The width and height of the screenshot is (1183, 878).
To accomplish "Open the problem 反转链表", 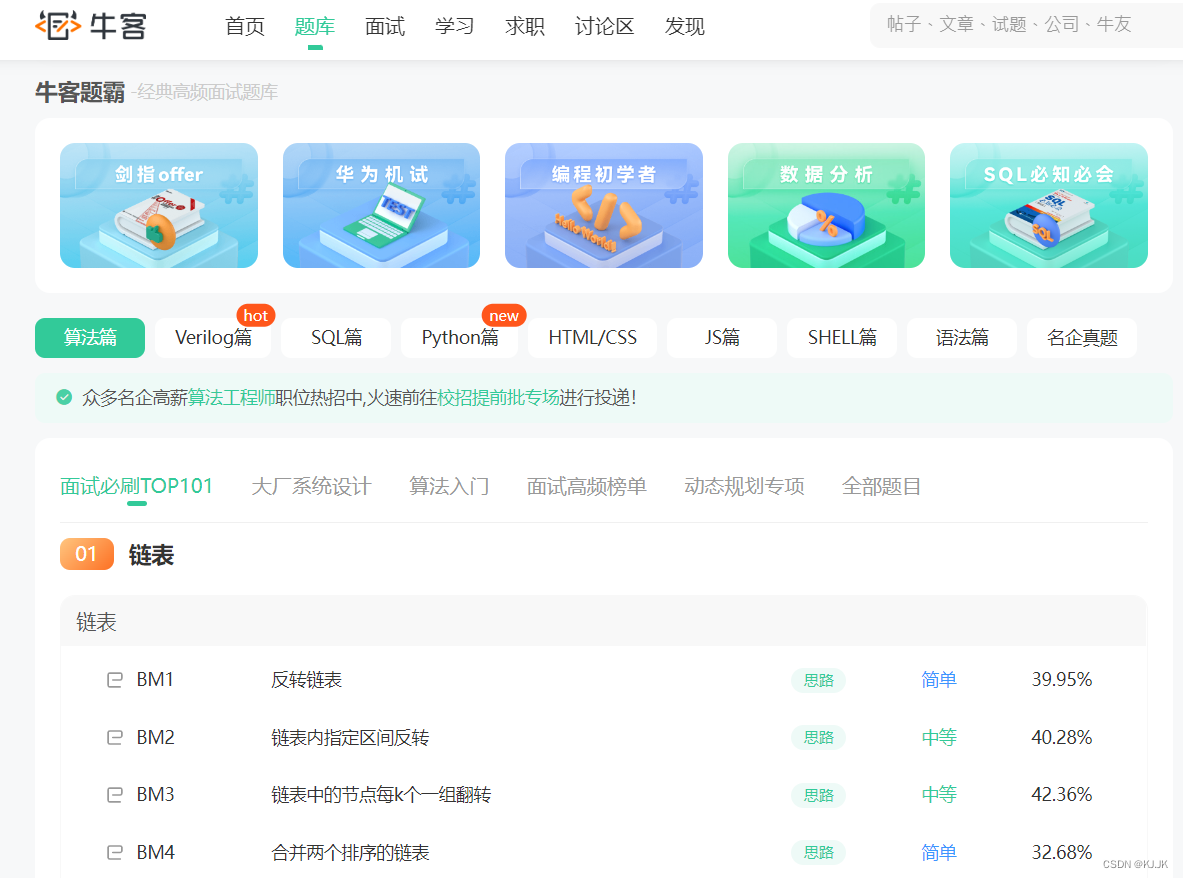I will point(306,680).
